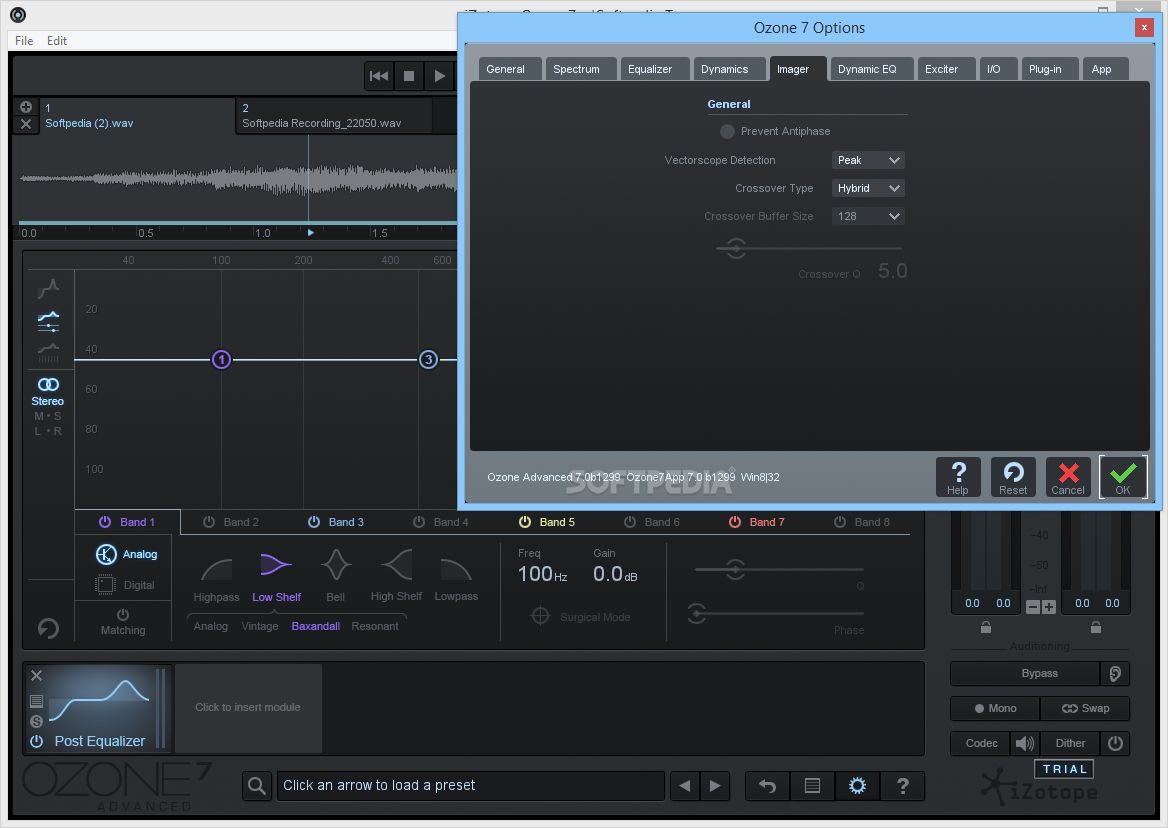The height and width of the screenshot is (828, 1168).
Task: Enable Band 8 power
Action: pos(840,522)
